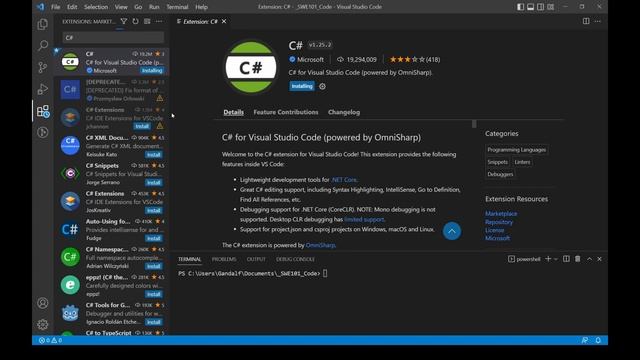Select the Programming Languages category tag
Viewport: 640px width, 360px height.
[x=516, y=150]
